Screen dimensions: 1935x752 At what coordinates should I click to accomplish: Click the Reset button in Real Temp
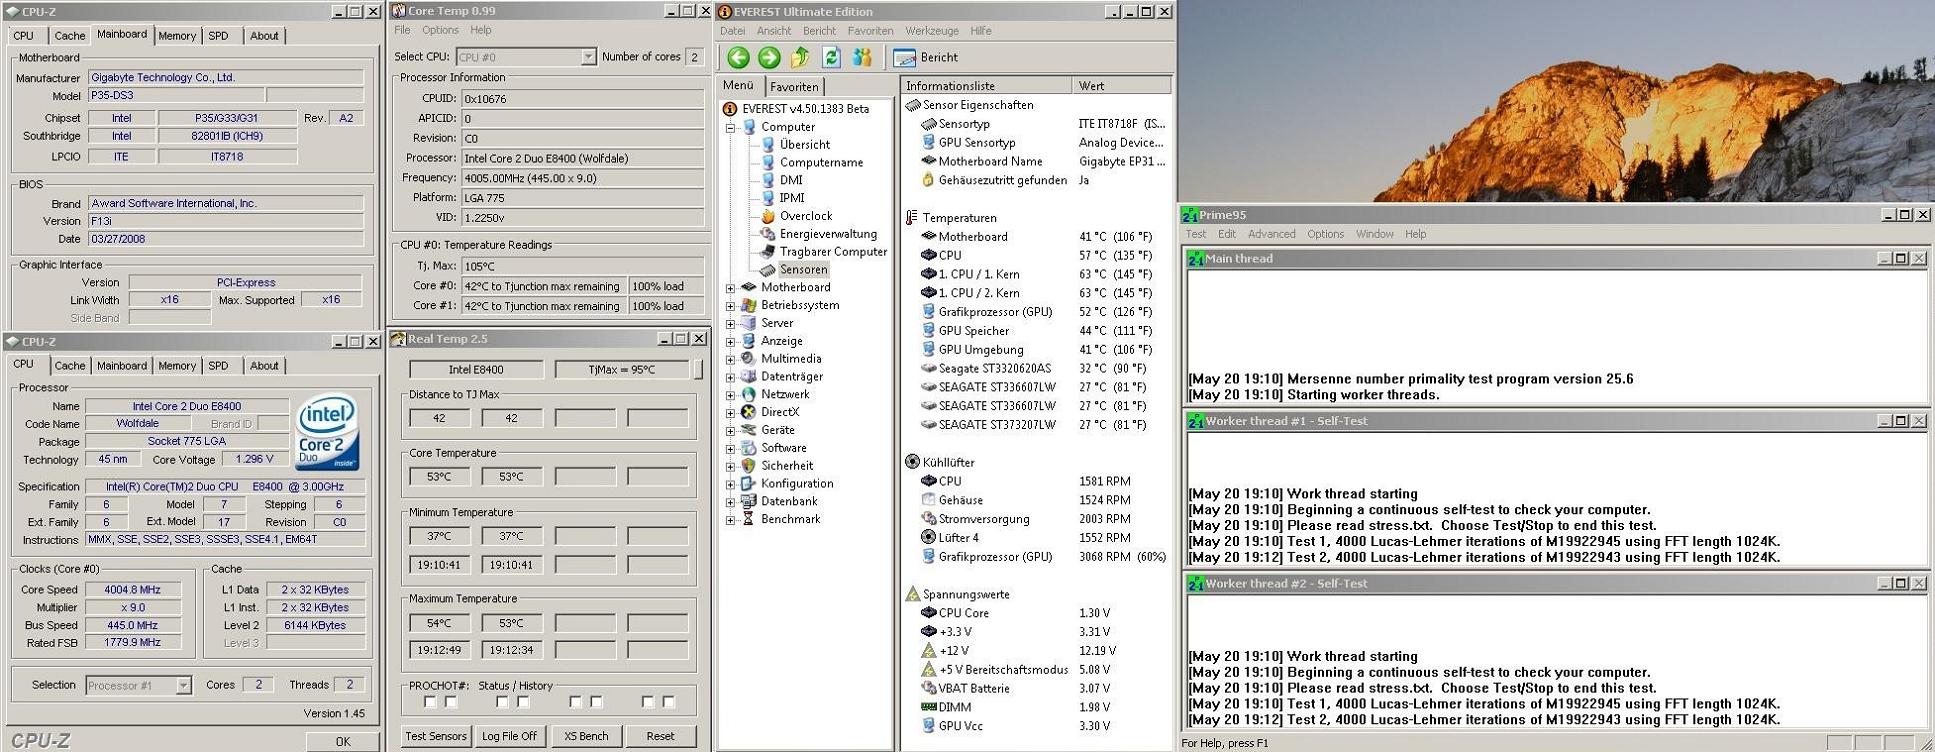pyautogui.click(x=660, y=736)
